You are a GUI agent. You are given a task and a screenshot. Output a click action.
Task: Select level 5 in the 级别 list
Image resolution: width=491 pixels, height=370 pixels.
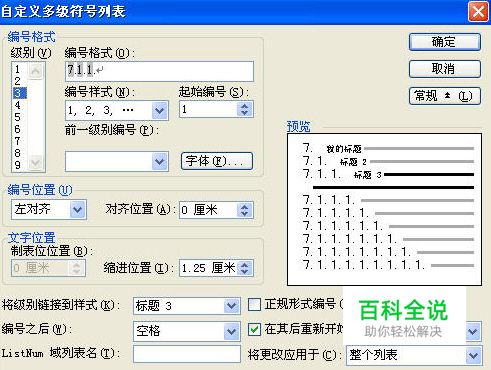17,117
